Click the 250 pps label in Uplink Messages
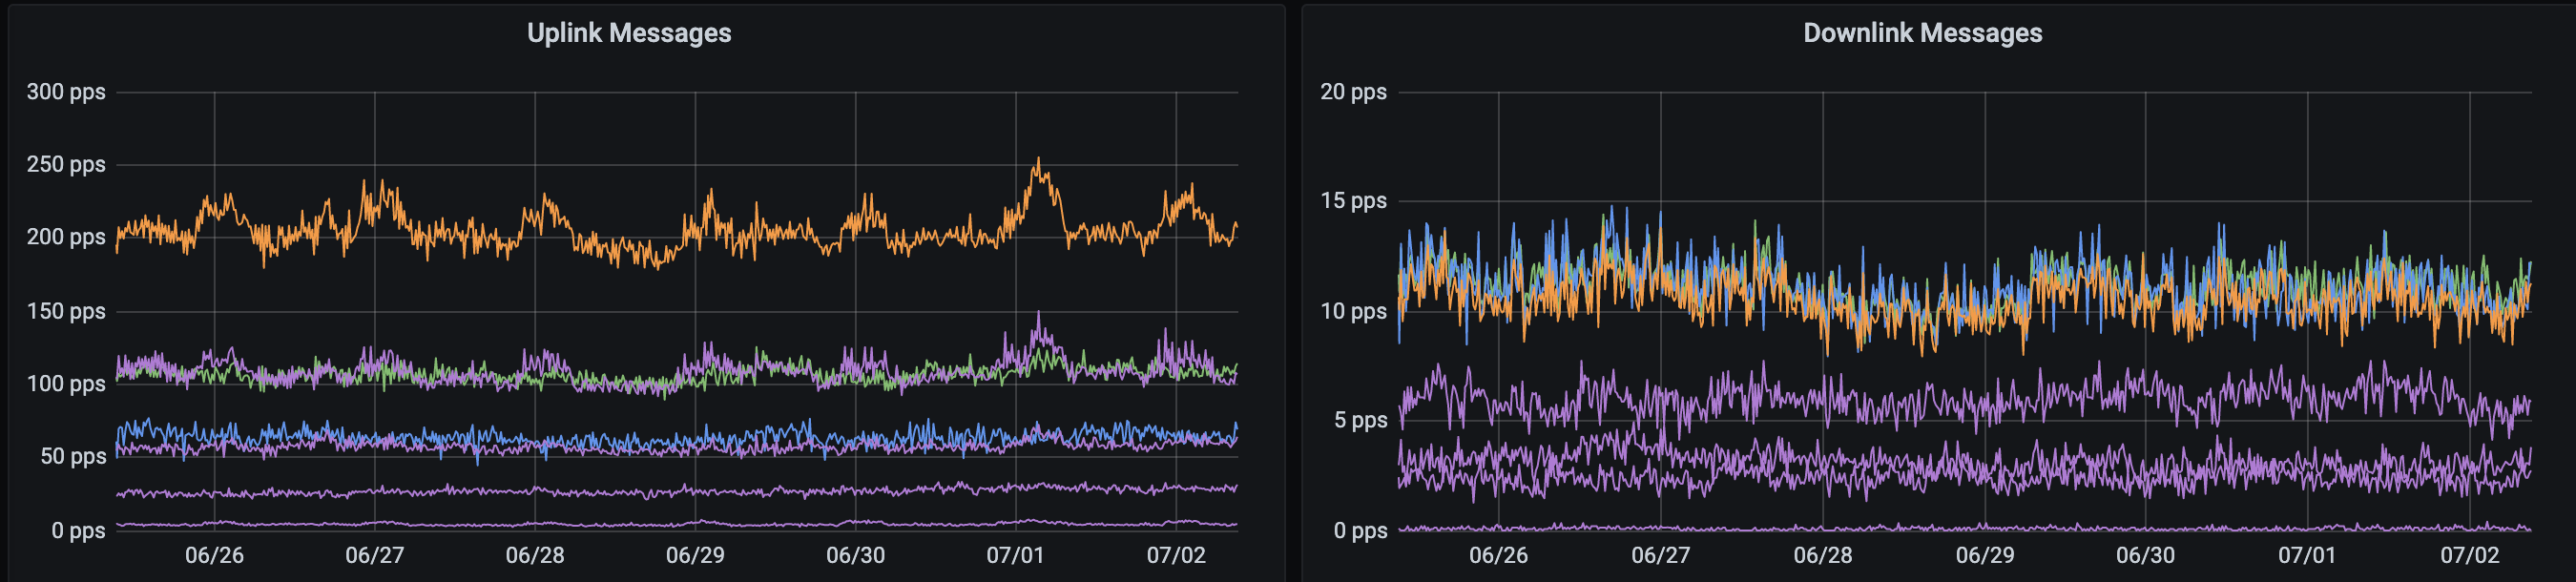This screenshot has height=582, width=2576. coord(66,165)
